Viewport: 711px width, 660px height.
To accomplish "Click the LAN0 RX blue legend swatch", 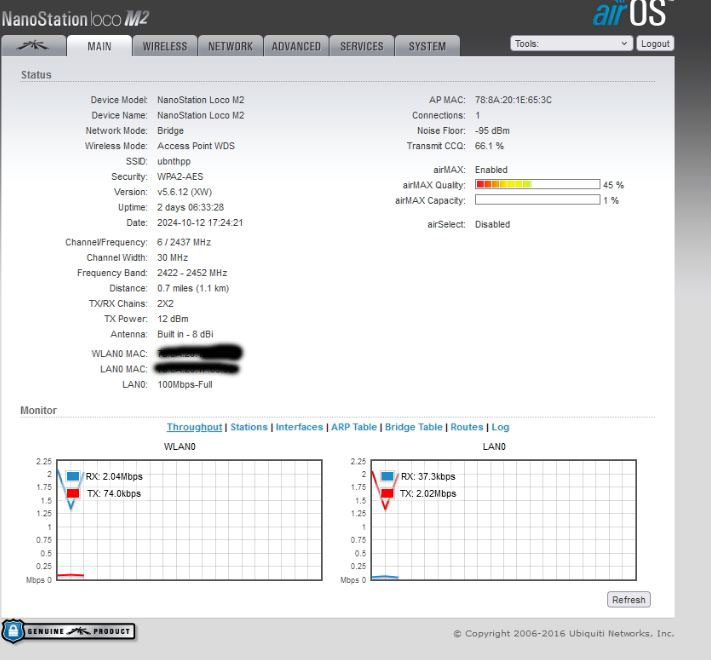I will click(x=388, y=477).
